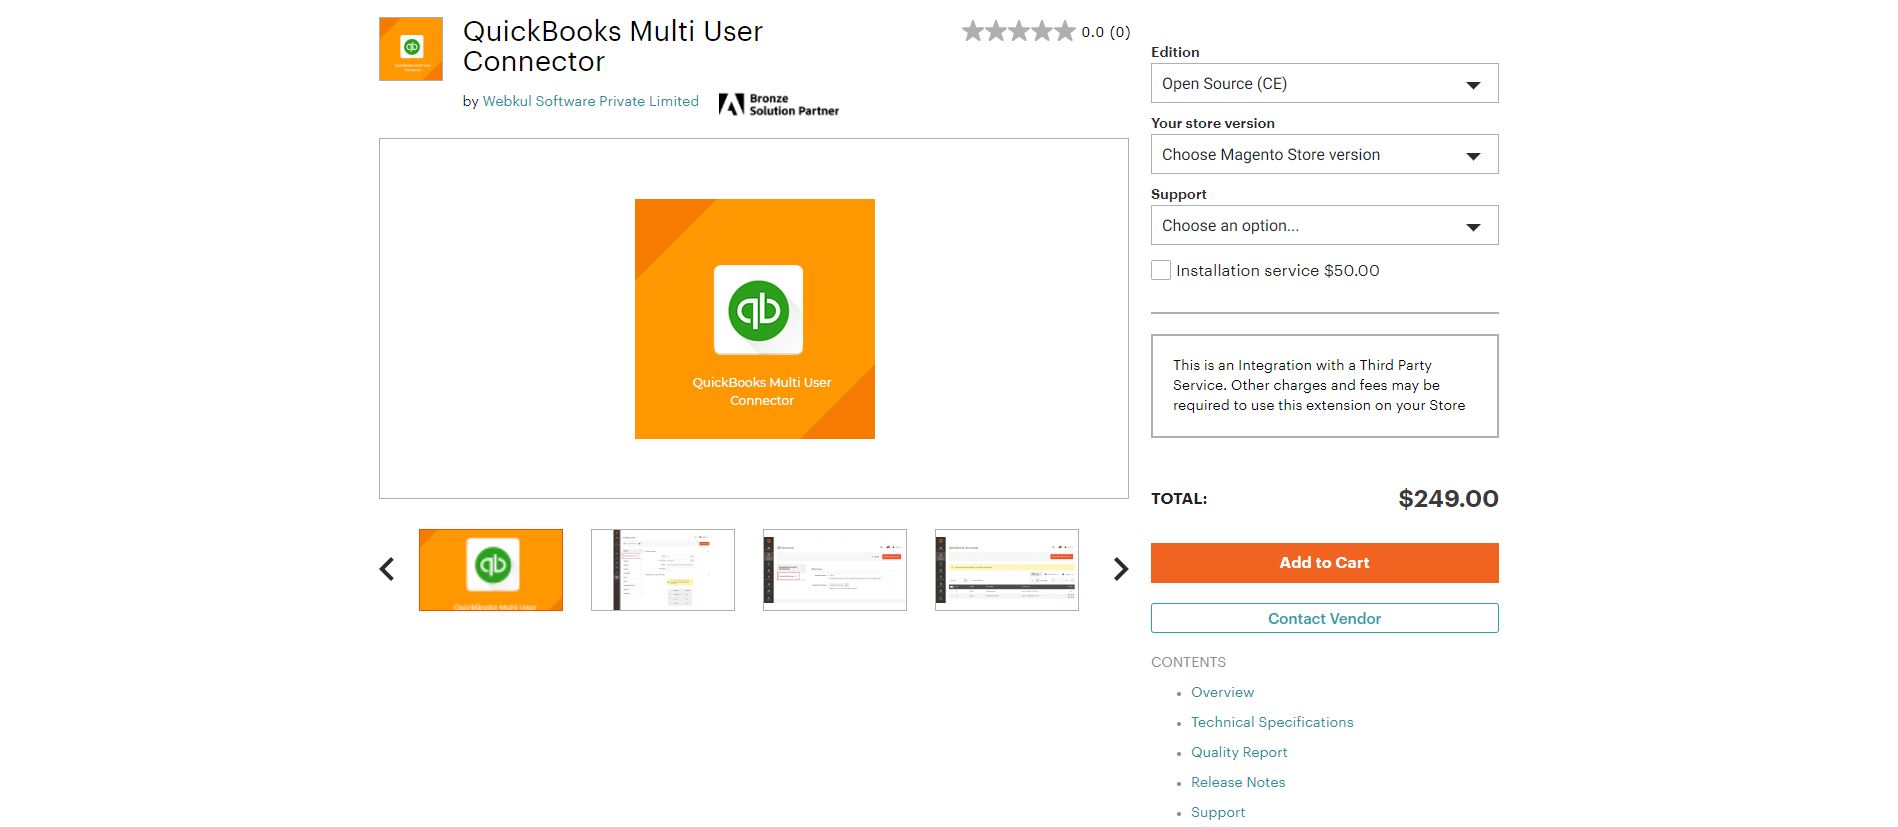The height and width of the screenshot is (827, 1898).
Task: Select the fourth screenshot thumbnail
Action: [x=1007, y=570]
